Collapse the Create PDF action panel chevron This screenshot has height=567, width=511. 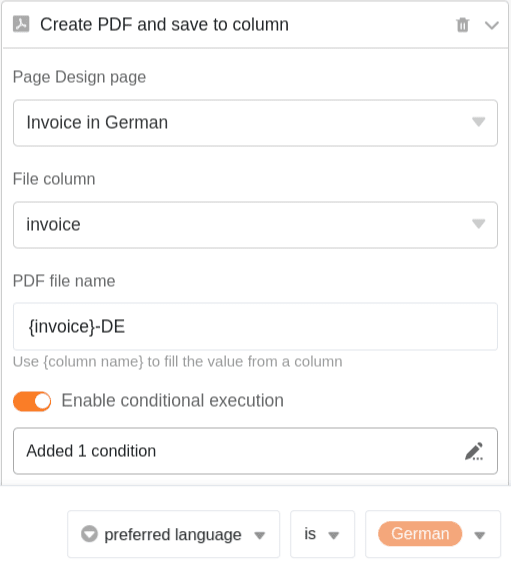point(491,25)
